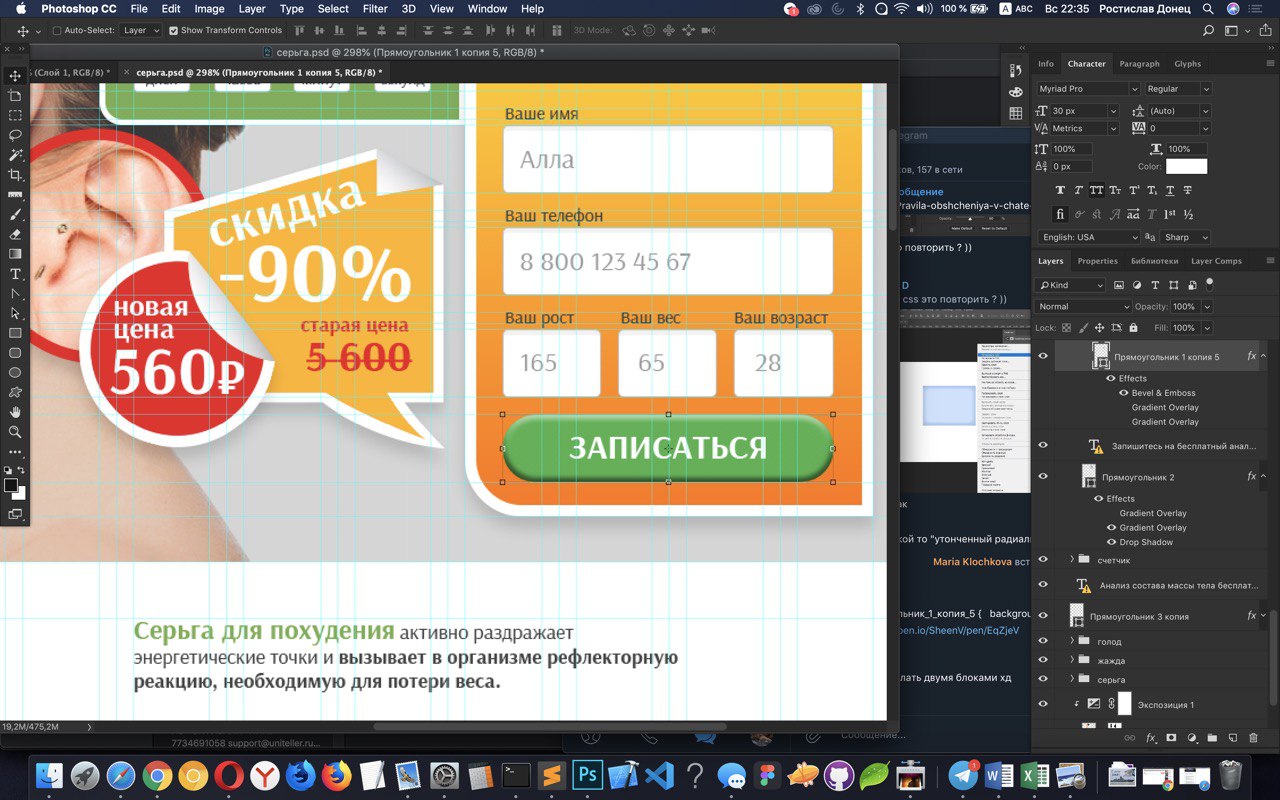The width and height of the screenshot is (1280, 800).
Task: Hide the счетчик group
Action: point(1043,560)
